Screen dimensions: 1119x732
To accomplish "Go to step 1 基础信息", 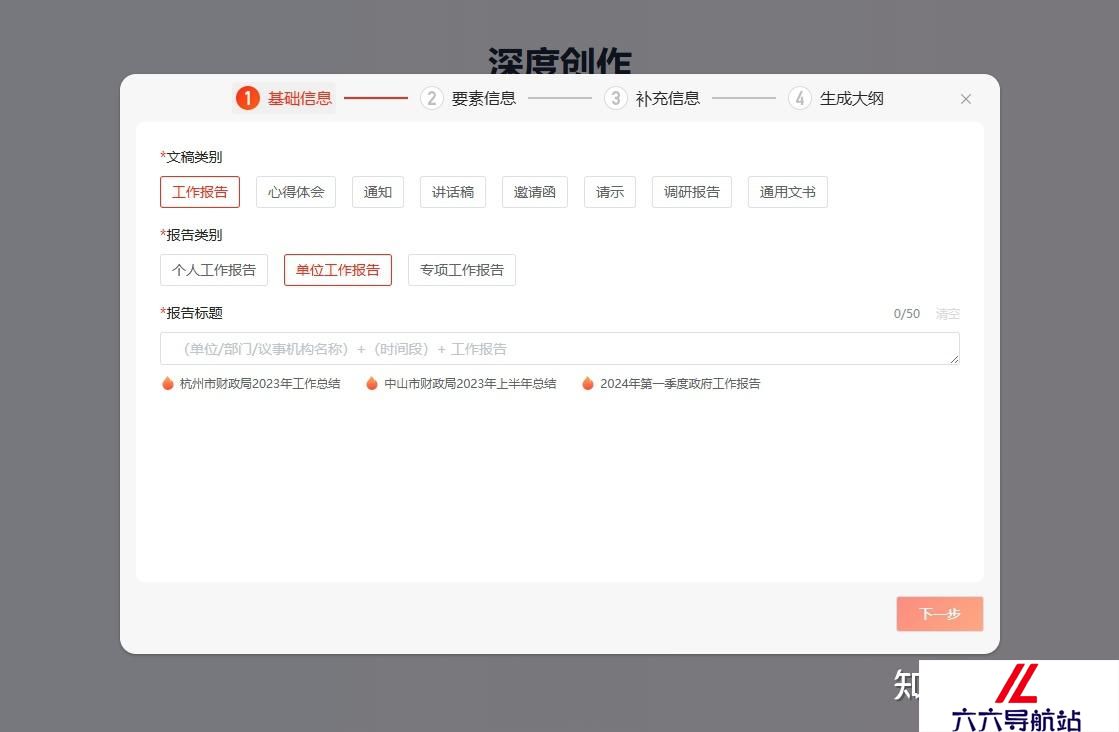I will (284, 98).
